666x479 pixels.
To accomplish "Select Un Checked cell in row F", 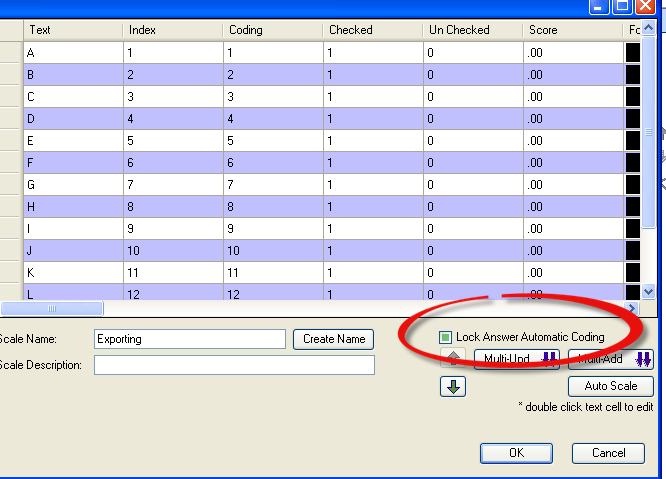I will pyautogui.click(x=474, y=163).
